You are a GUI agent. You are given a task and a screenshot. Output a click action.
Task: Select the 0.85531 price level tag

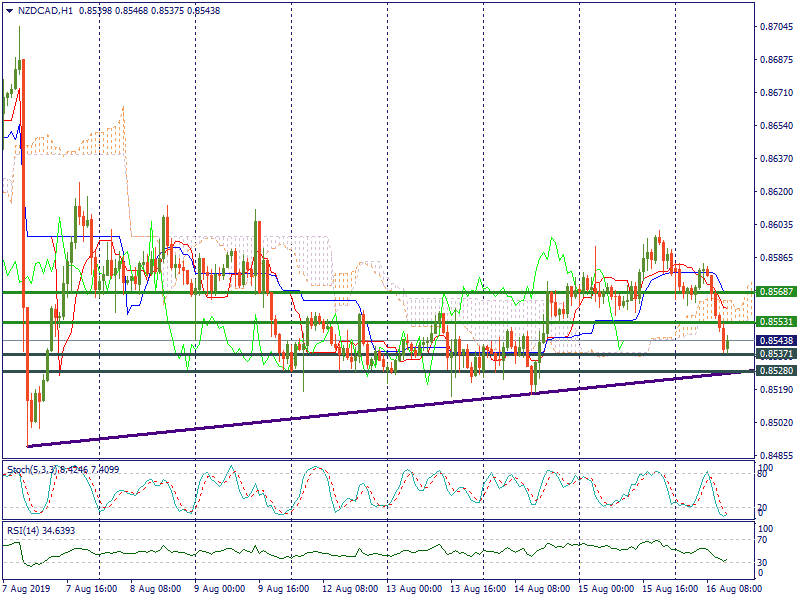775,322
